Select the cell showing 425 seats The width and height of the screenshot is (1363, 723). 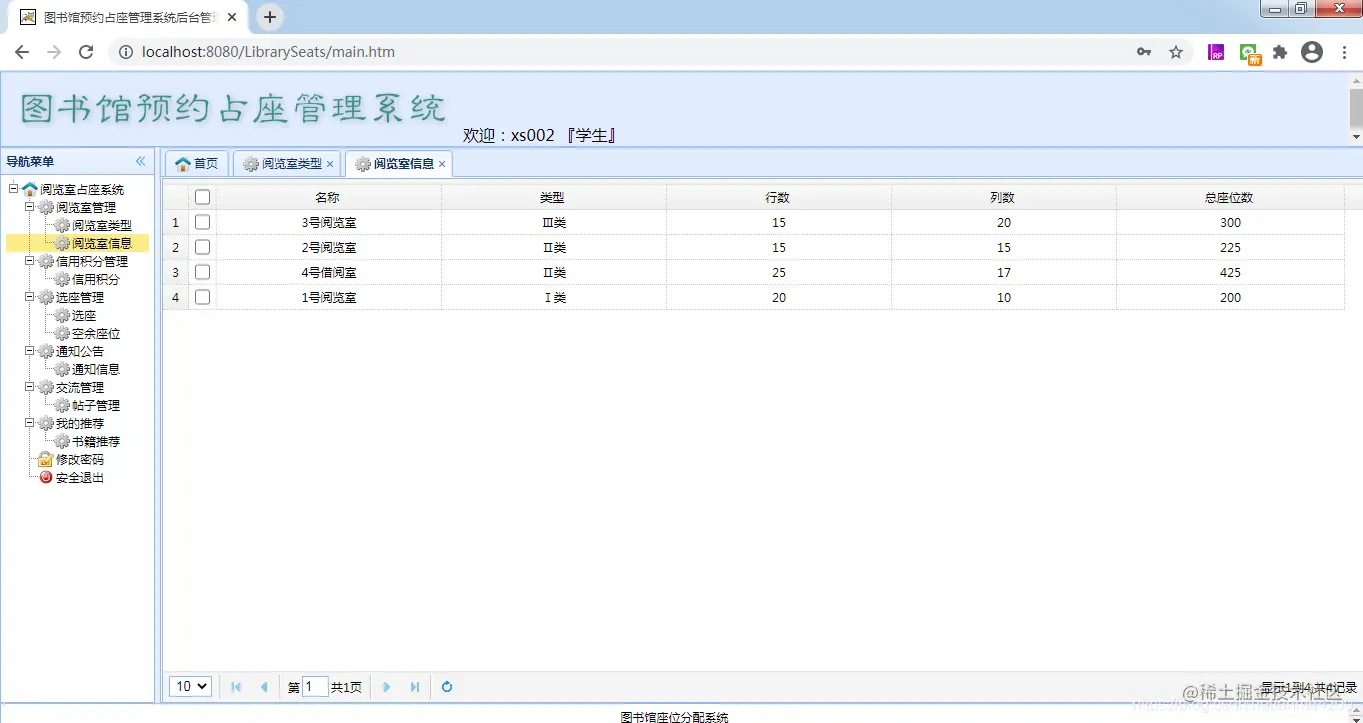[1230, 272]
